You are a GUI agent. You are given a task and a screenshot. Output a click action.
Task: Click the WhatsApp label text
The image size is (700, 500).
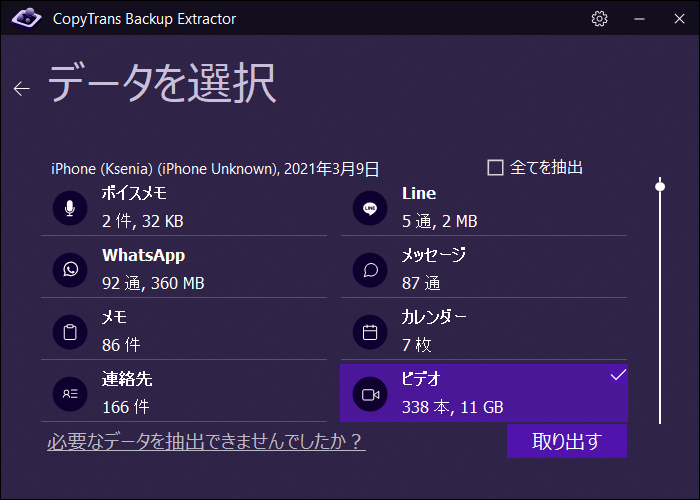coord(143,255)
